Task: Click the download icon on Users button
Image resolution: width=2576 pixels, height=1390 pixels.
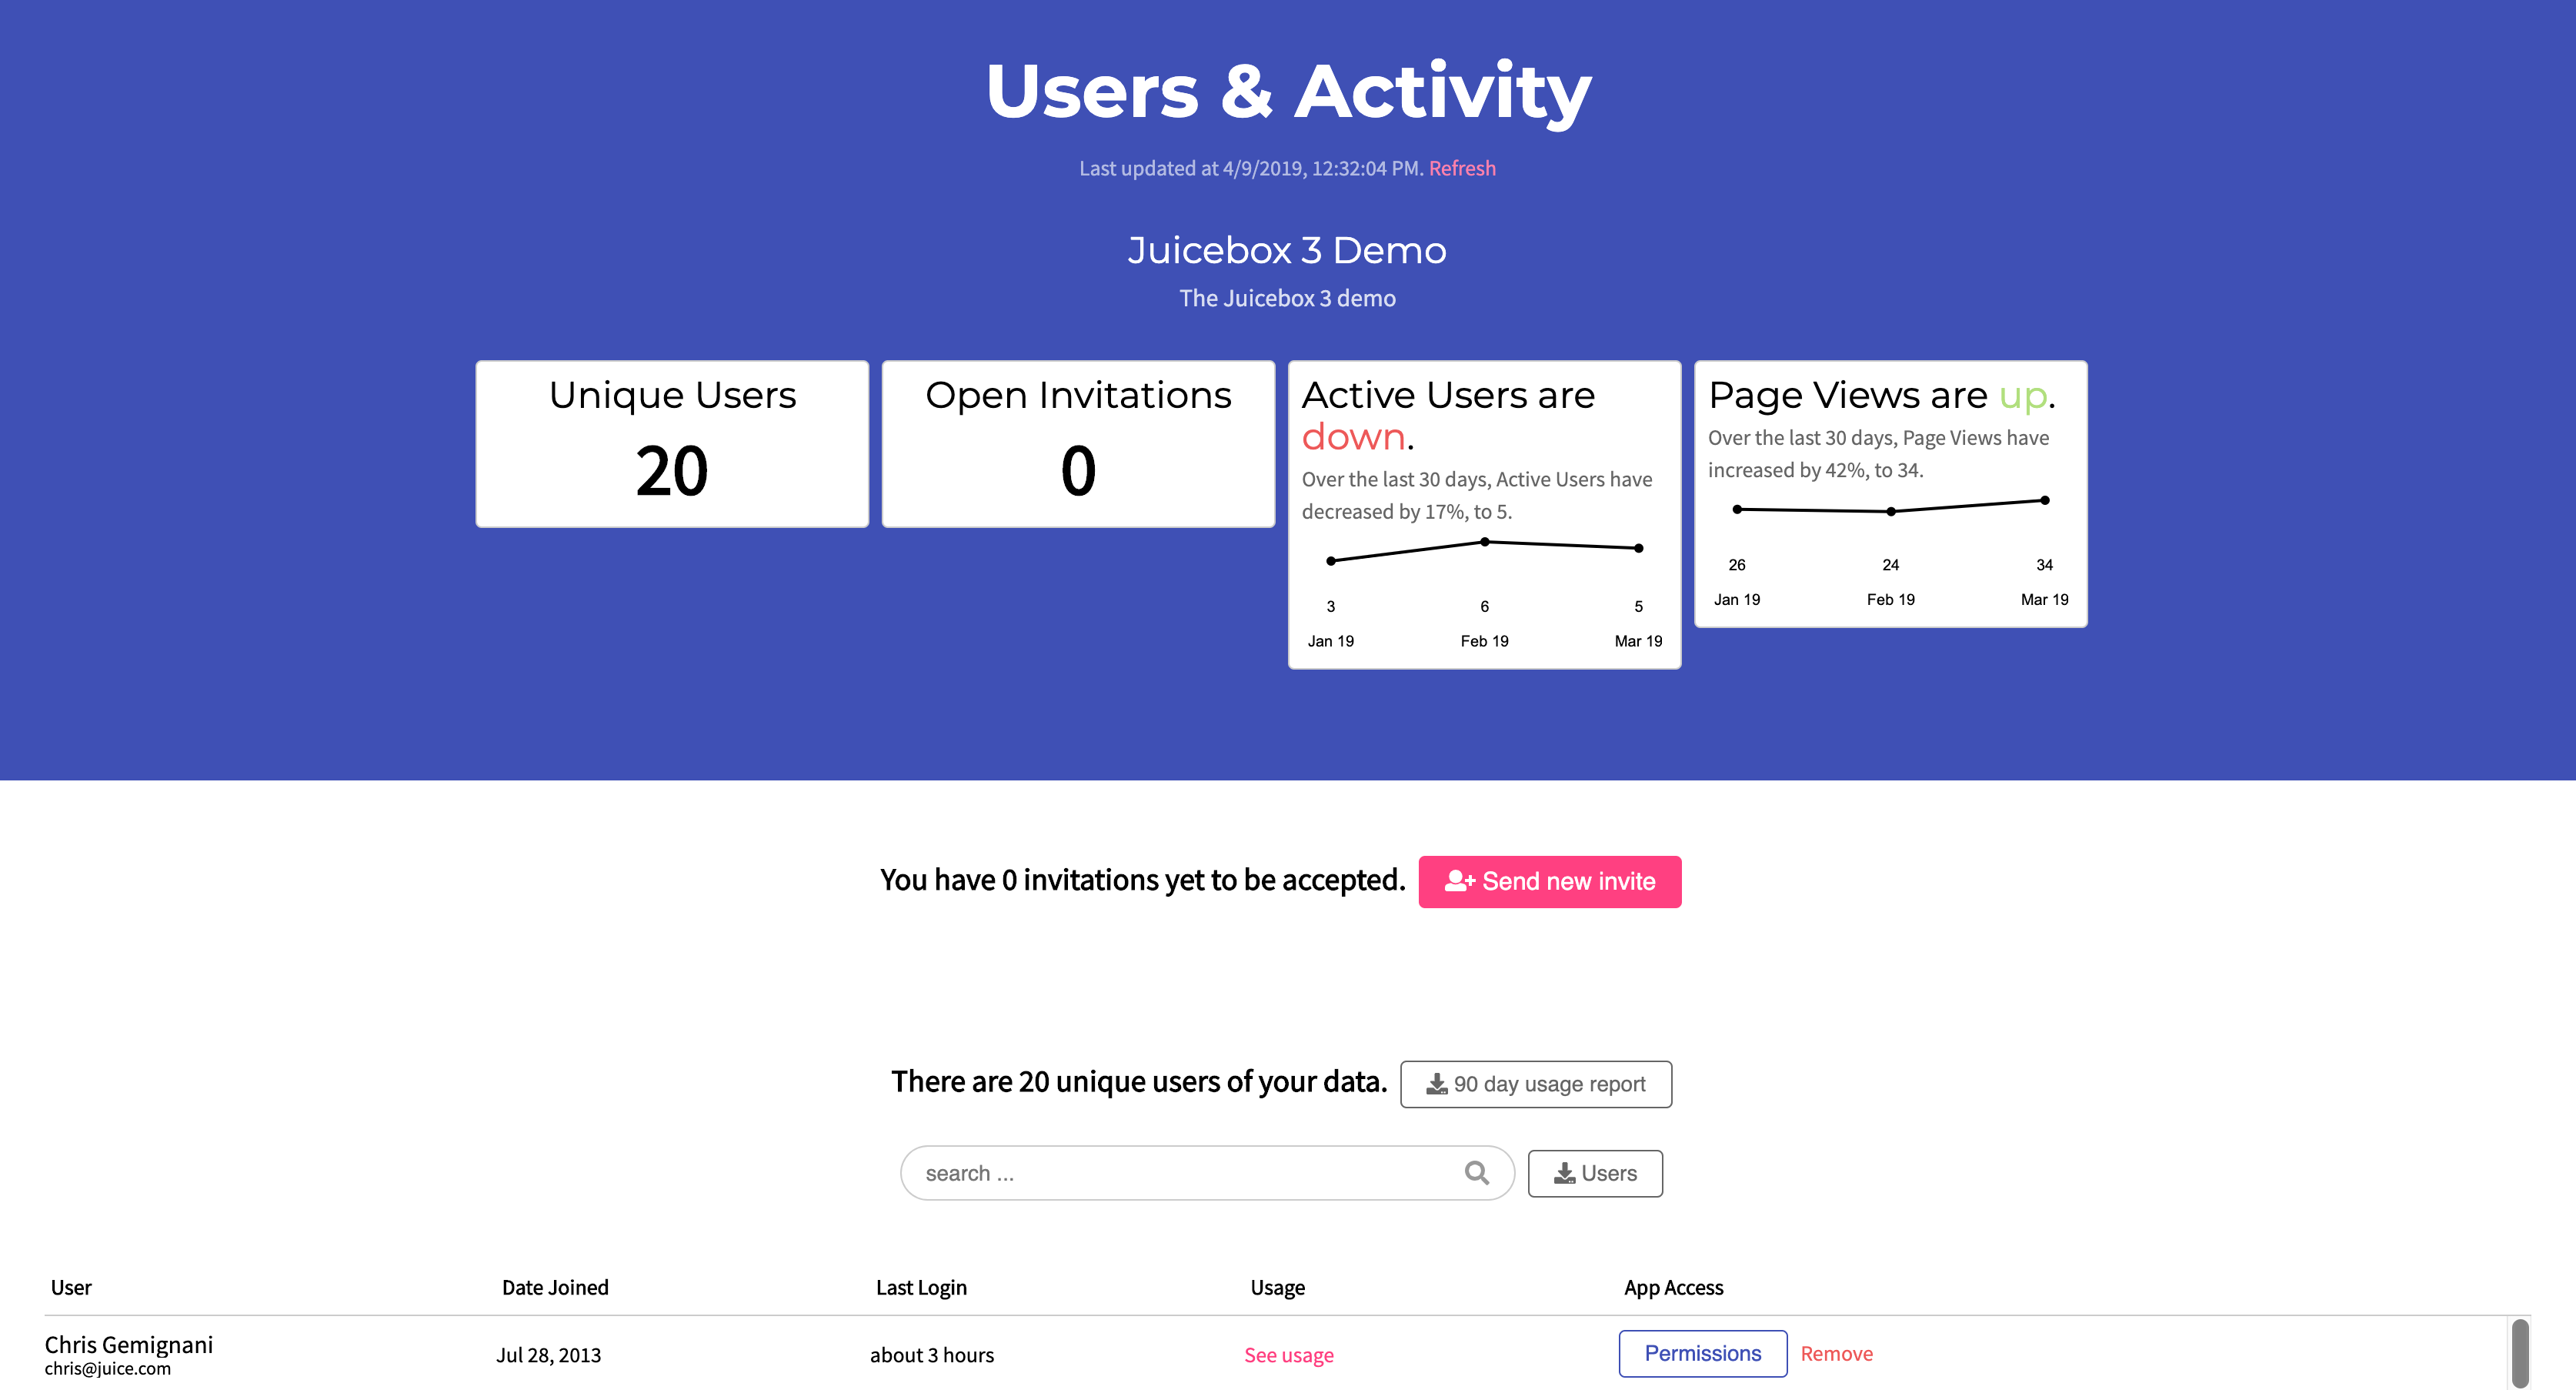Action: coord(1564,1173)
